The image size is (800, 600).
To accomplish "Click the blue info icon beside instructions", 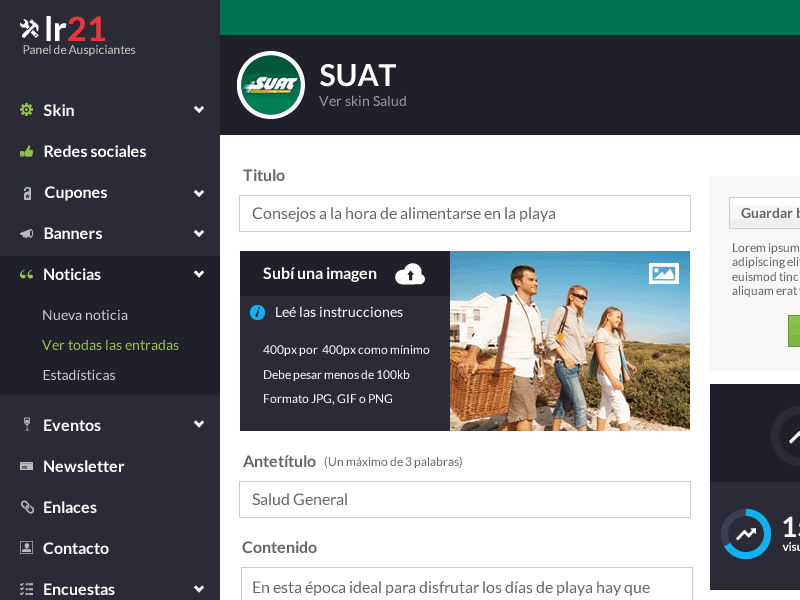I will click(x=258, y=312).
